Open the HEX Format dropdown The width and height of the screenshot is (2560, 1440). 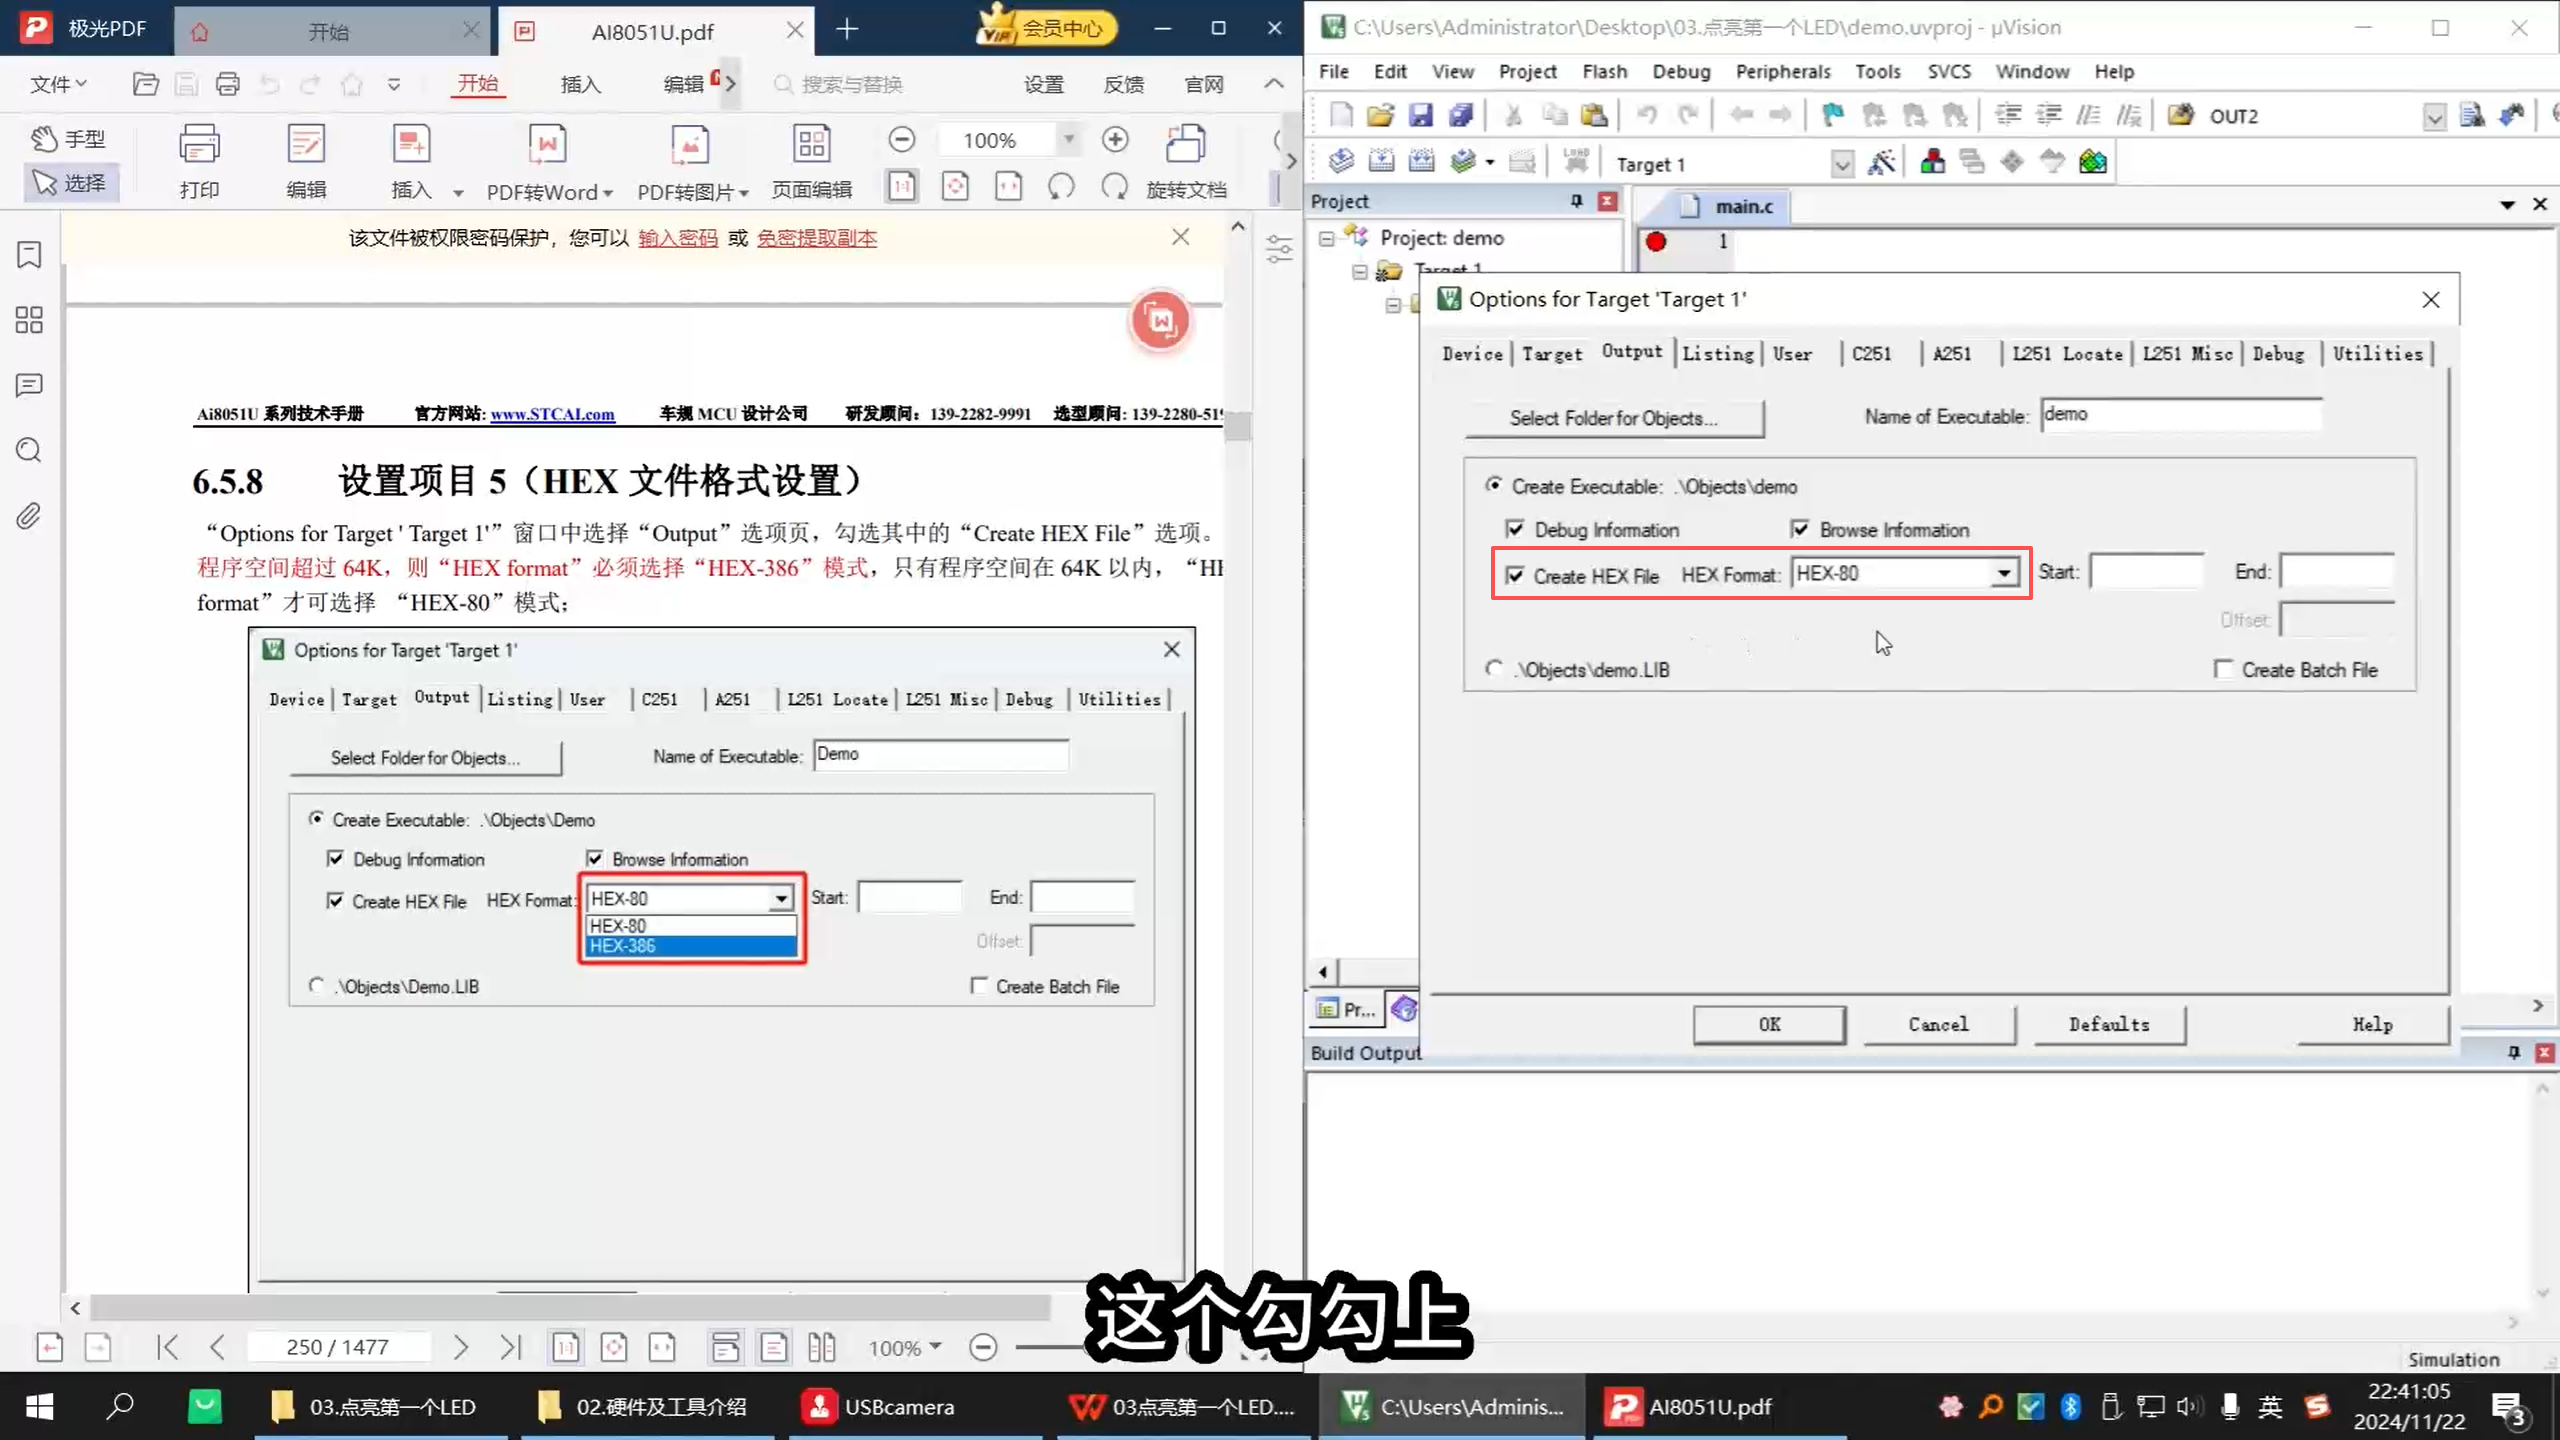2004,573
